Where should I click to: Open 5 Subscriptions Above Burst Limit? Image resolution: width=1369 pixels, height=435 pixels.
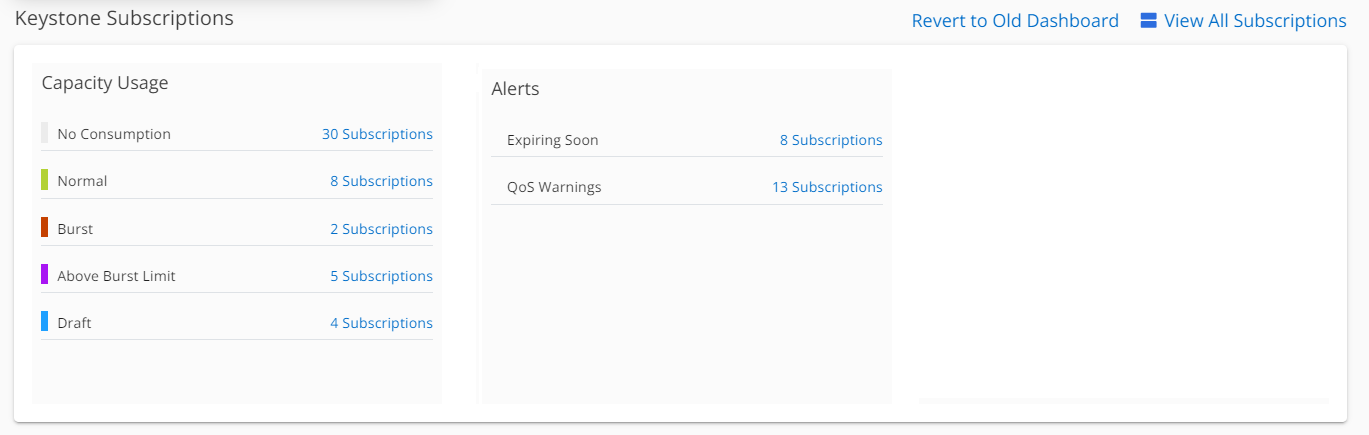381,276
